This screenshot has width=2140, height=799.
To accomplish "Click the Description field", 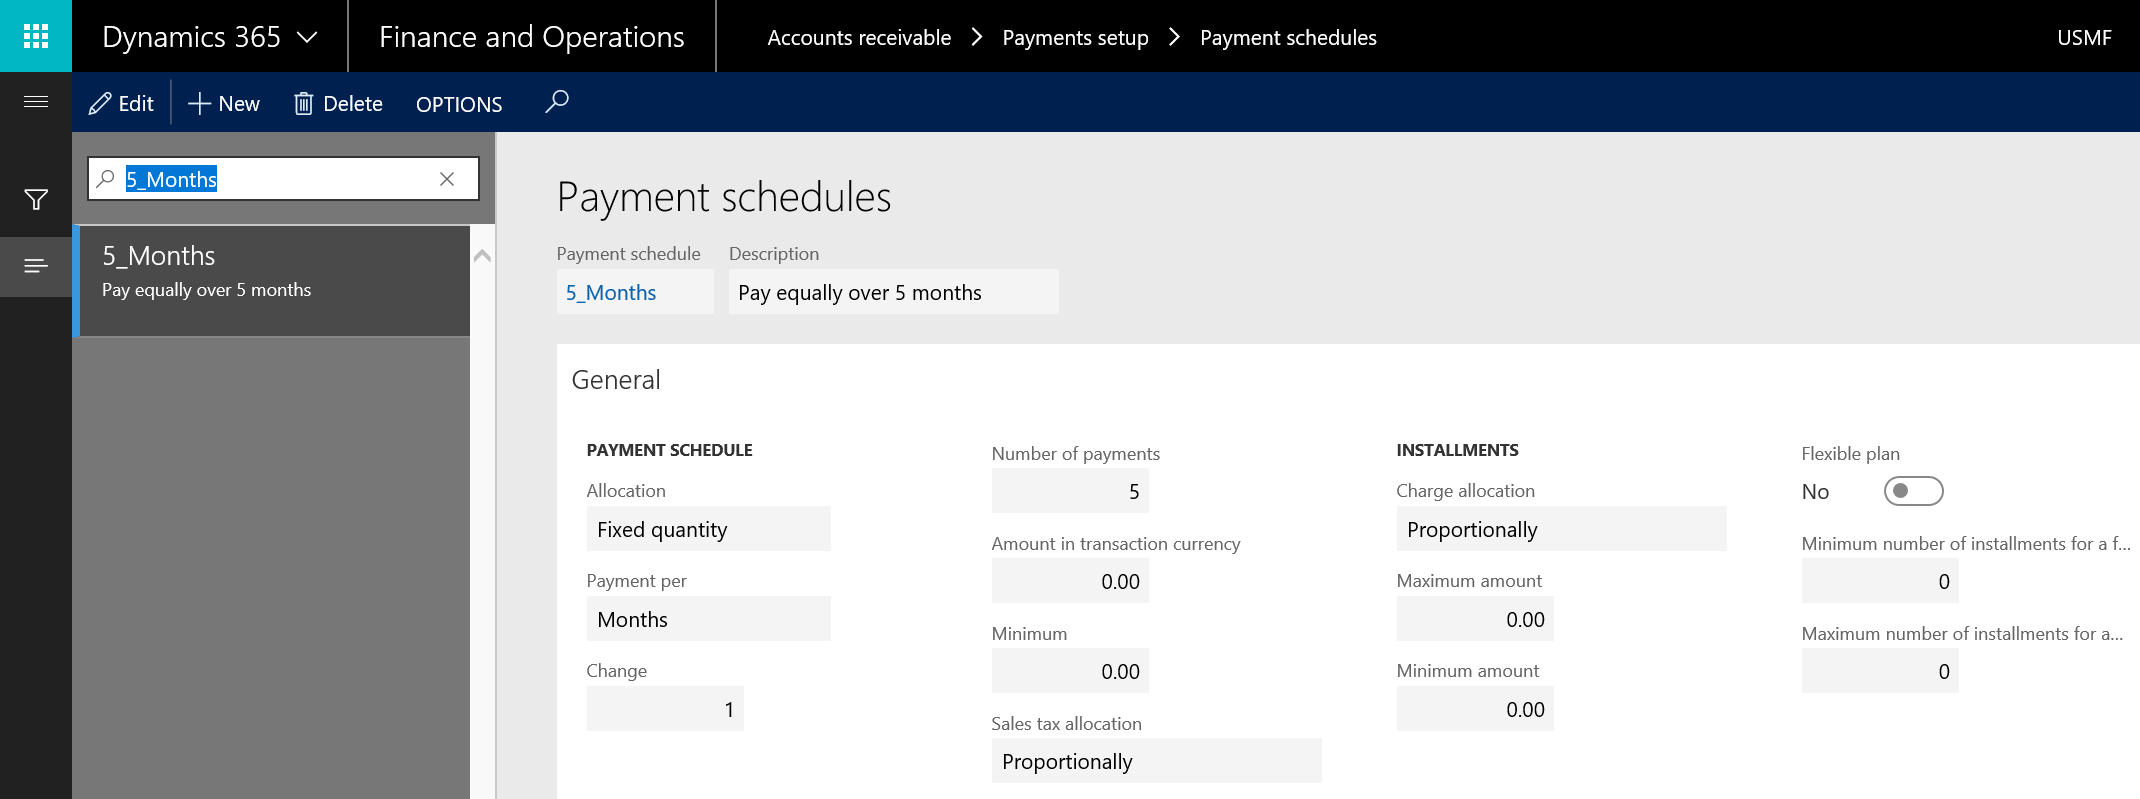I will tap(893, 292).
